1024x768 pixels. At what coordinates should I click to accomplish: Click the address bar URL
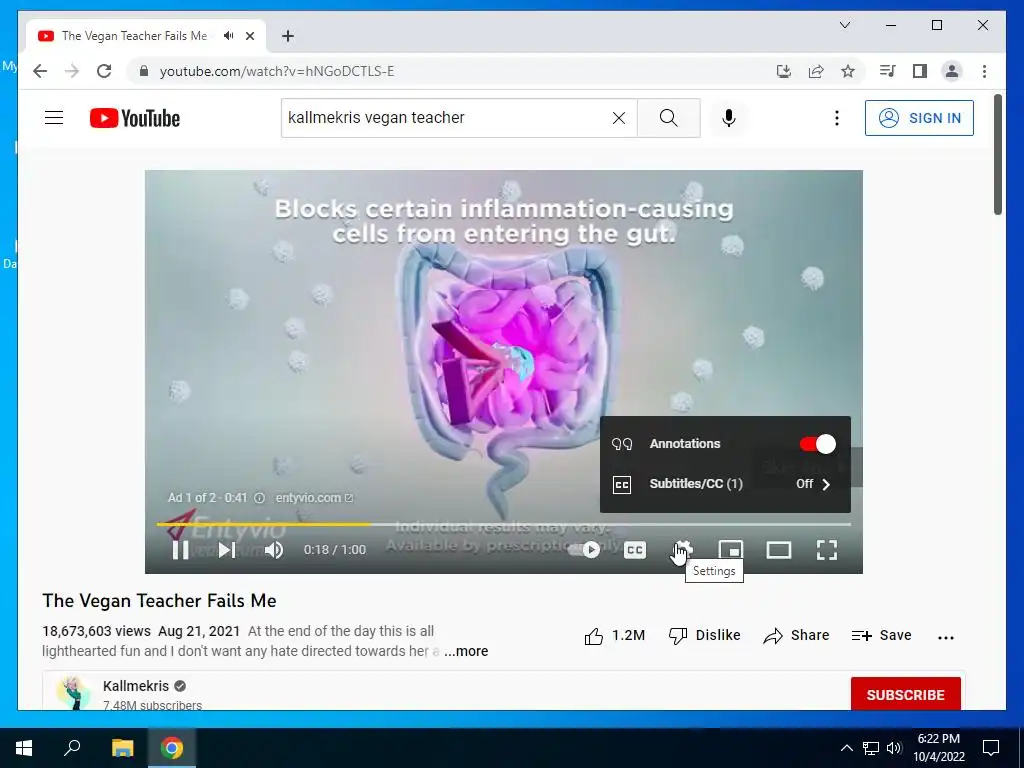pyautogui.click(x=277, y=71)
